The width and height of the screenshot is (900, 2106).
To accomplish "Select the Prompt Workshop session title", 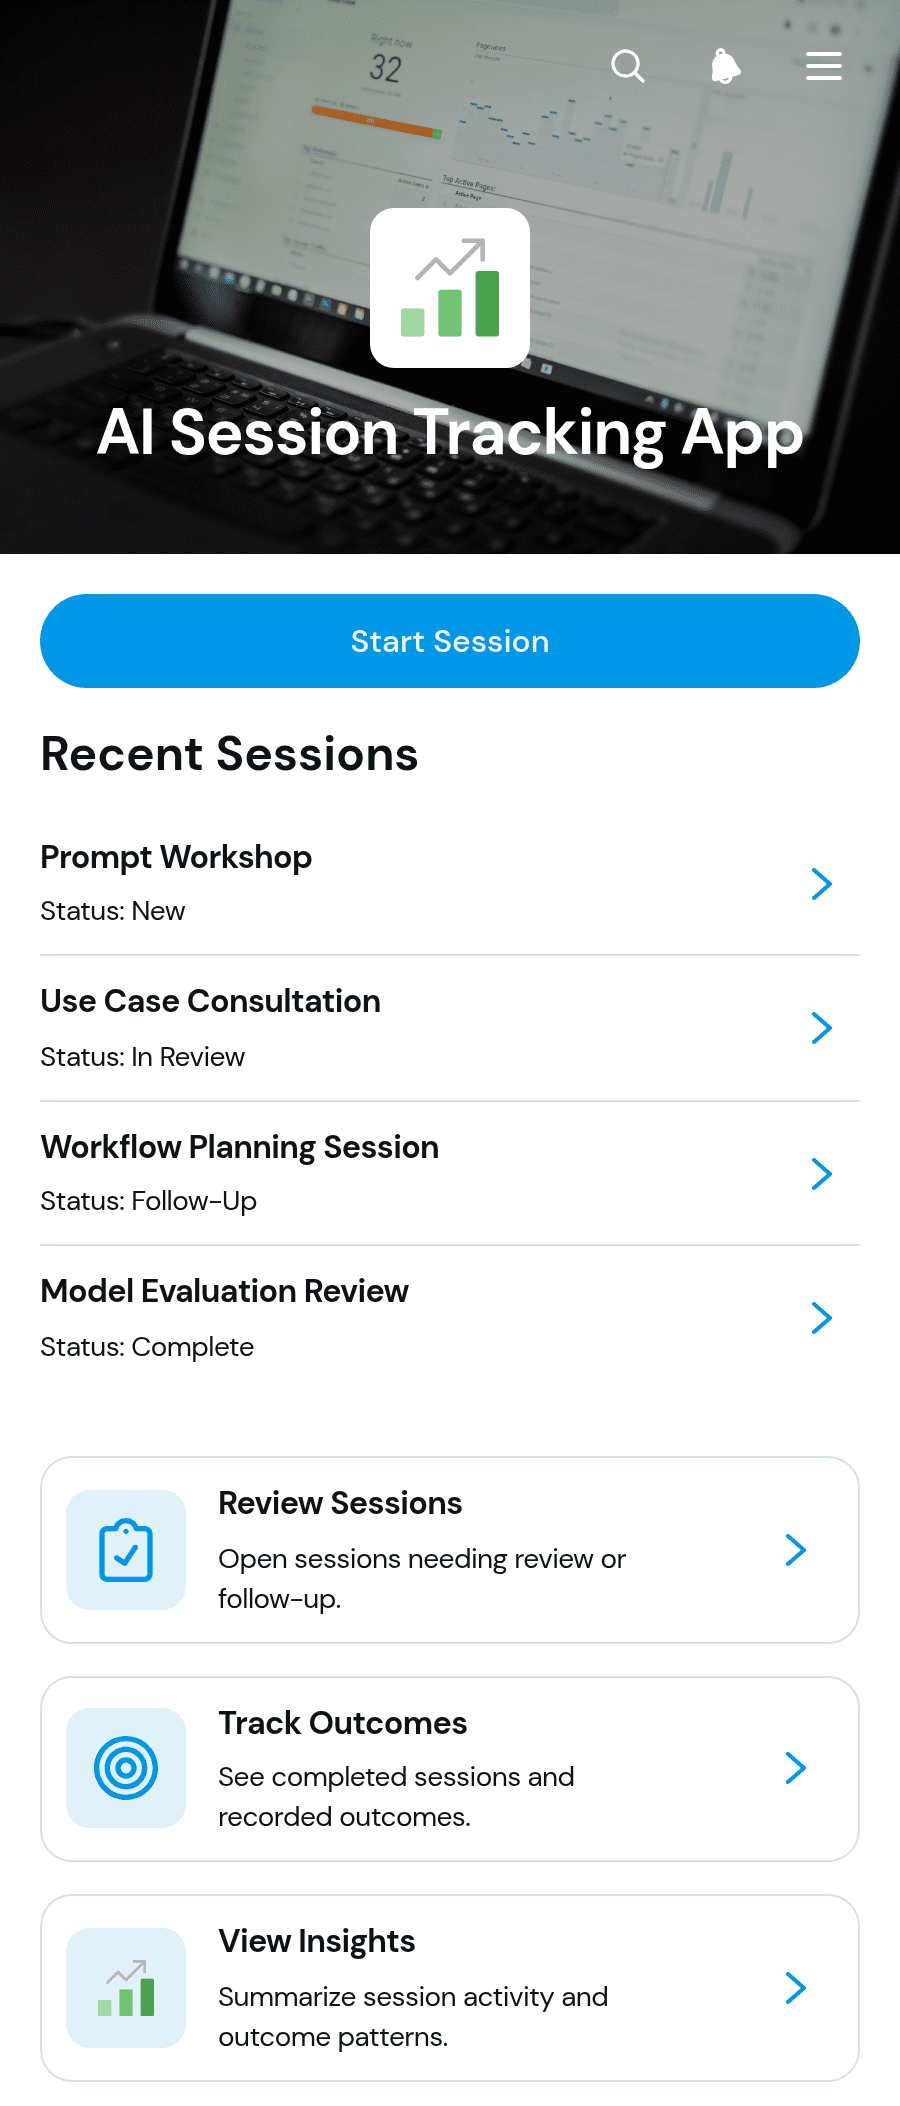I will point(176,857).
